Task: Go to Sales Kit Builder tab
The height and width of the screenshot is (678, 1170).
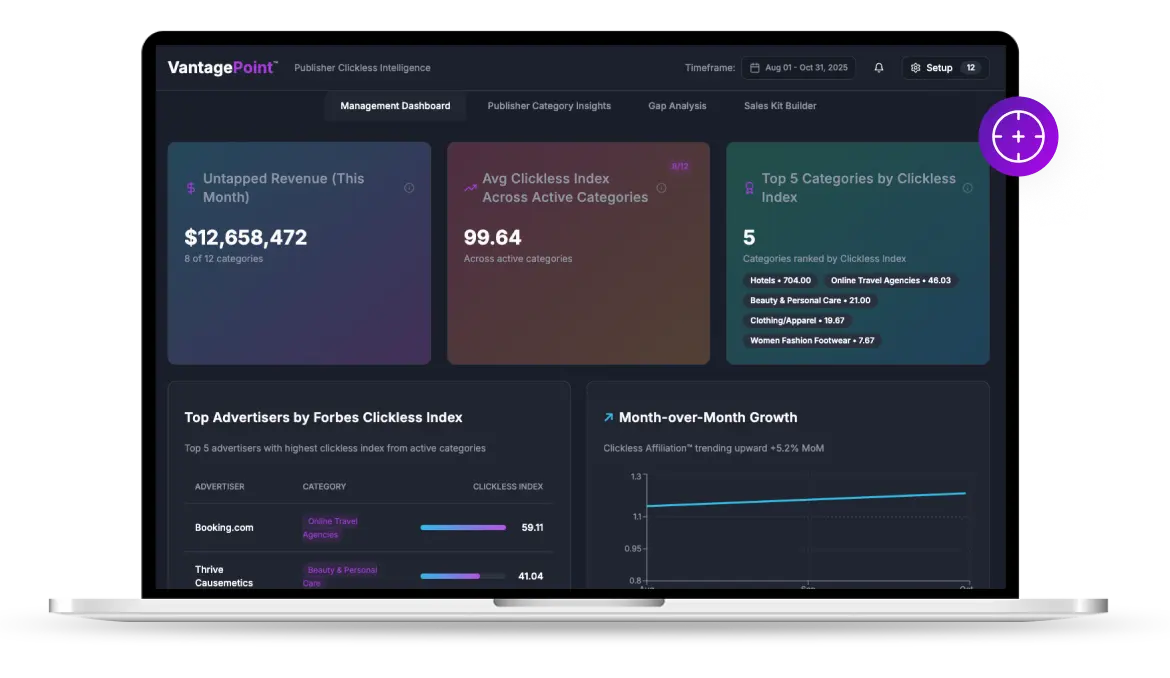Action: [780, 106]
